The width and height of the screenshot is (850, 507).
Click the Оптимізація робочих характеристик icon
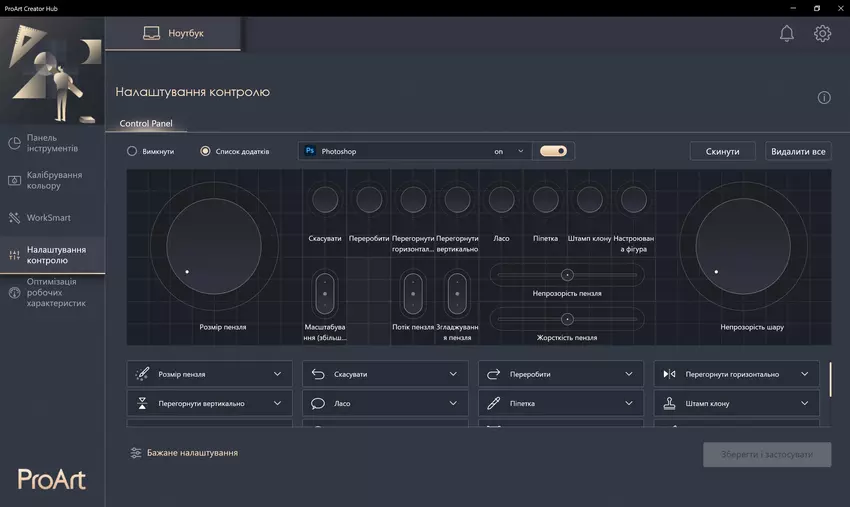14,294
